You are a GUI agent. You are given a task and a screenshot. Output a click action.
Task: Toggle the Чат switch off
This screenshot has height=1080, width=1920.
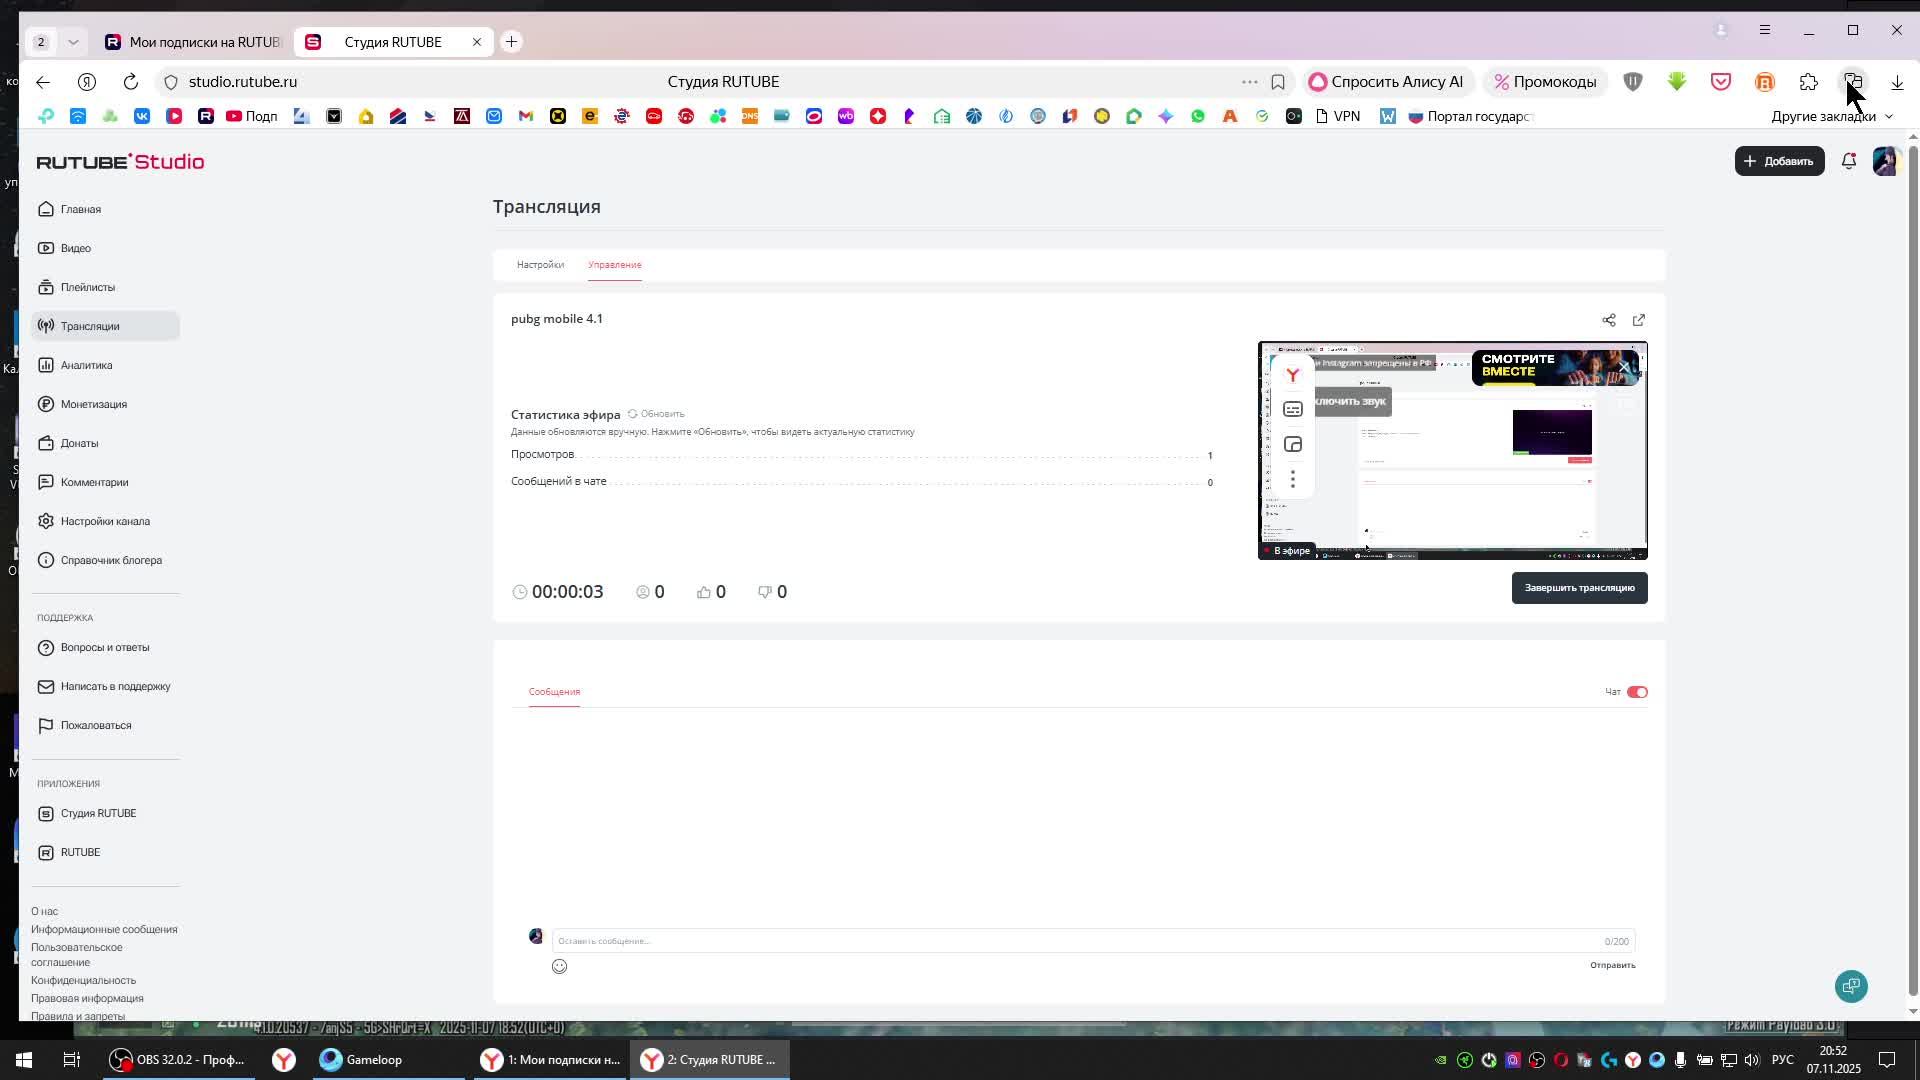coord(1636,692)
